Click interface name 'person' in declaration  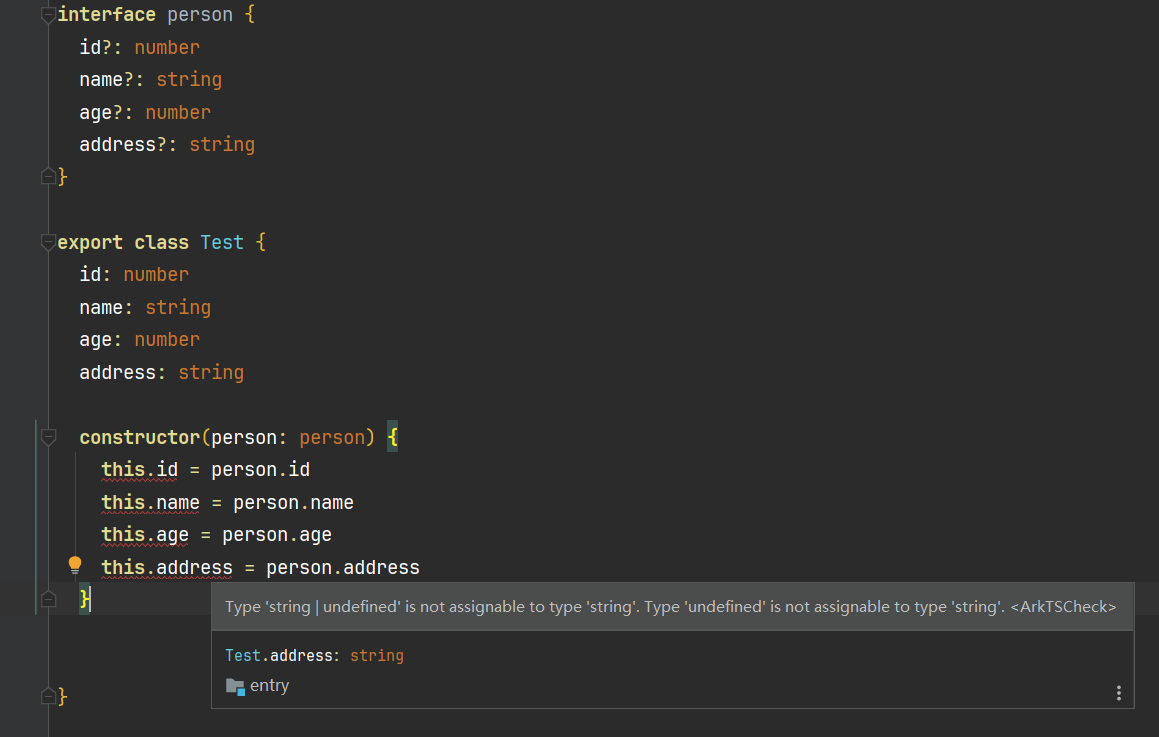click(x=200, y=15)
